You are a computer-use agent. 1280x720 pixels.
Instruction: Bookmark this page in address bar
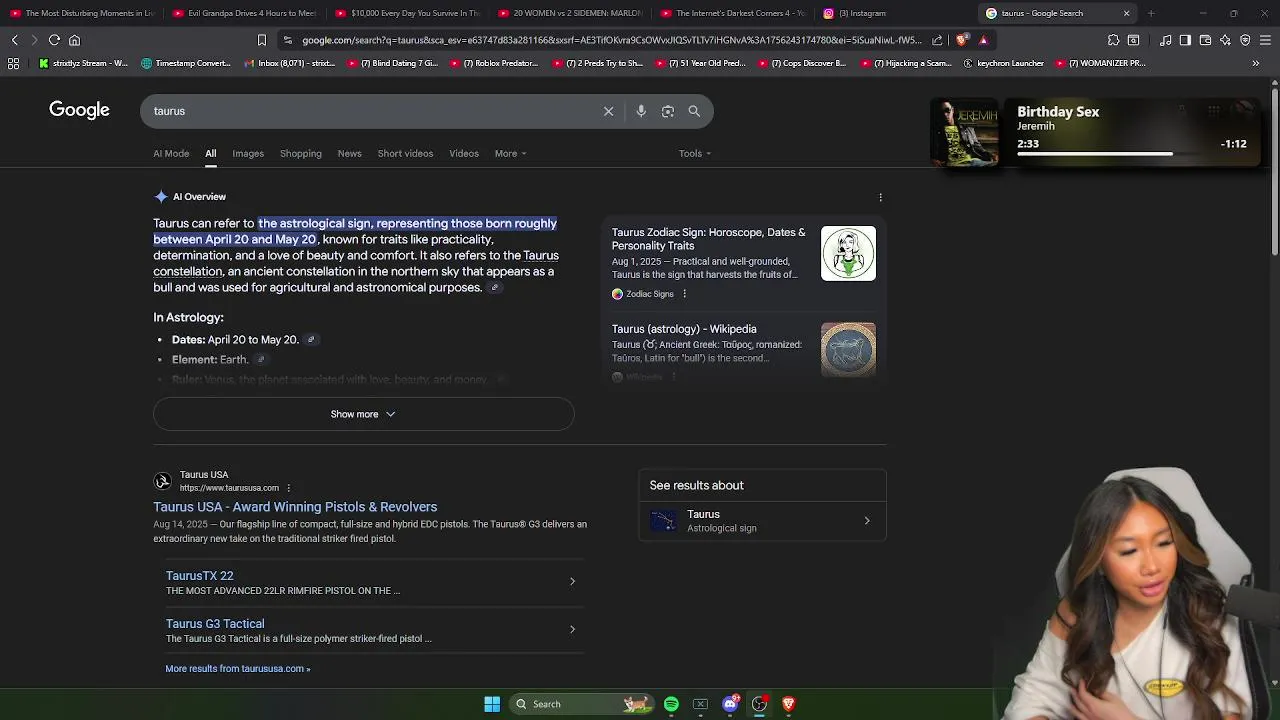pyautogui.click(x=262, y=40)
